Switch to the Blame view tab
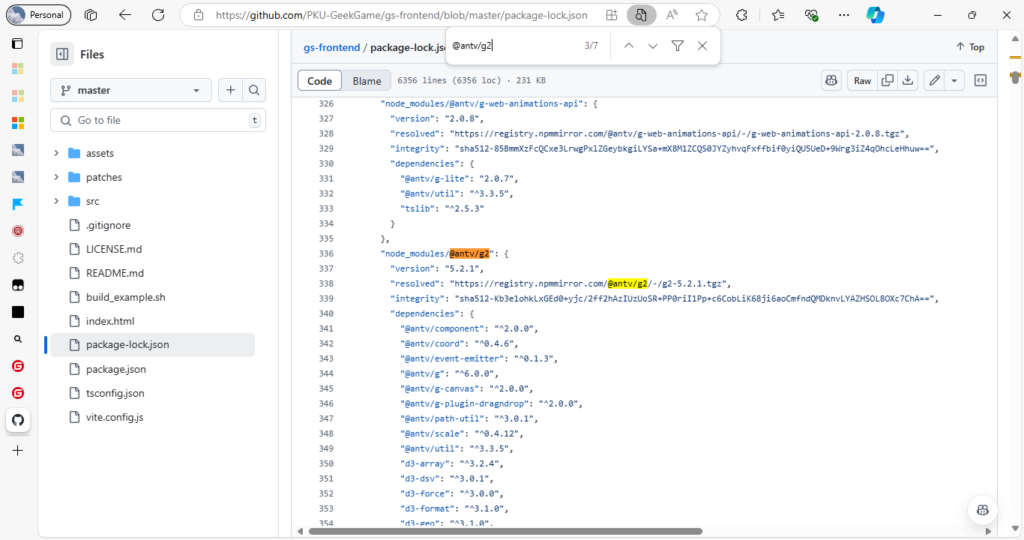1024x540 pixels. pos(366,80)
